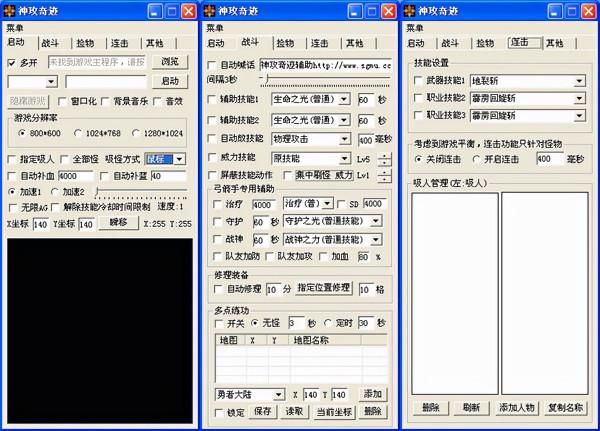Enable the 窗口化 checkbox
The height and width of the screenshot is (431, 600).
[63, 101]
